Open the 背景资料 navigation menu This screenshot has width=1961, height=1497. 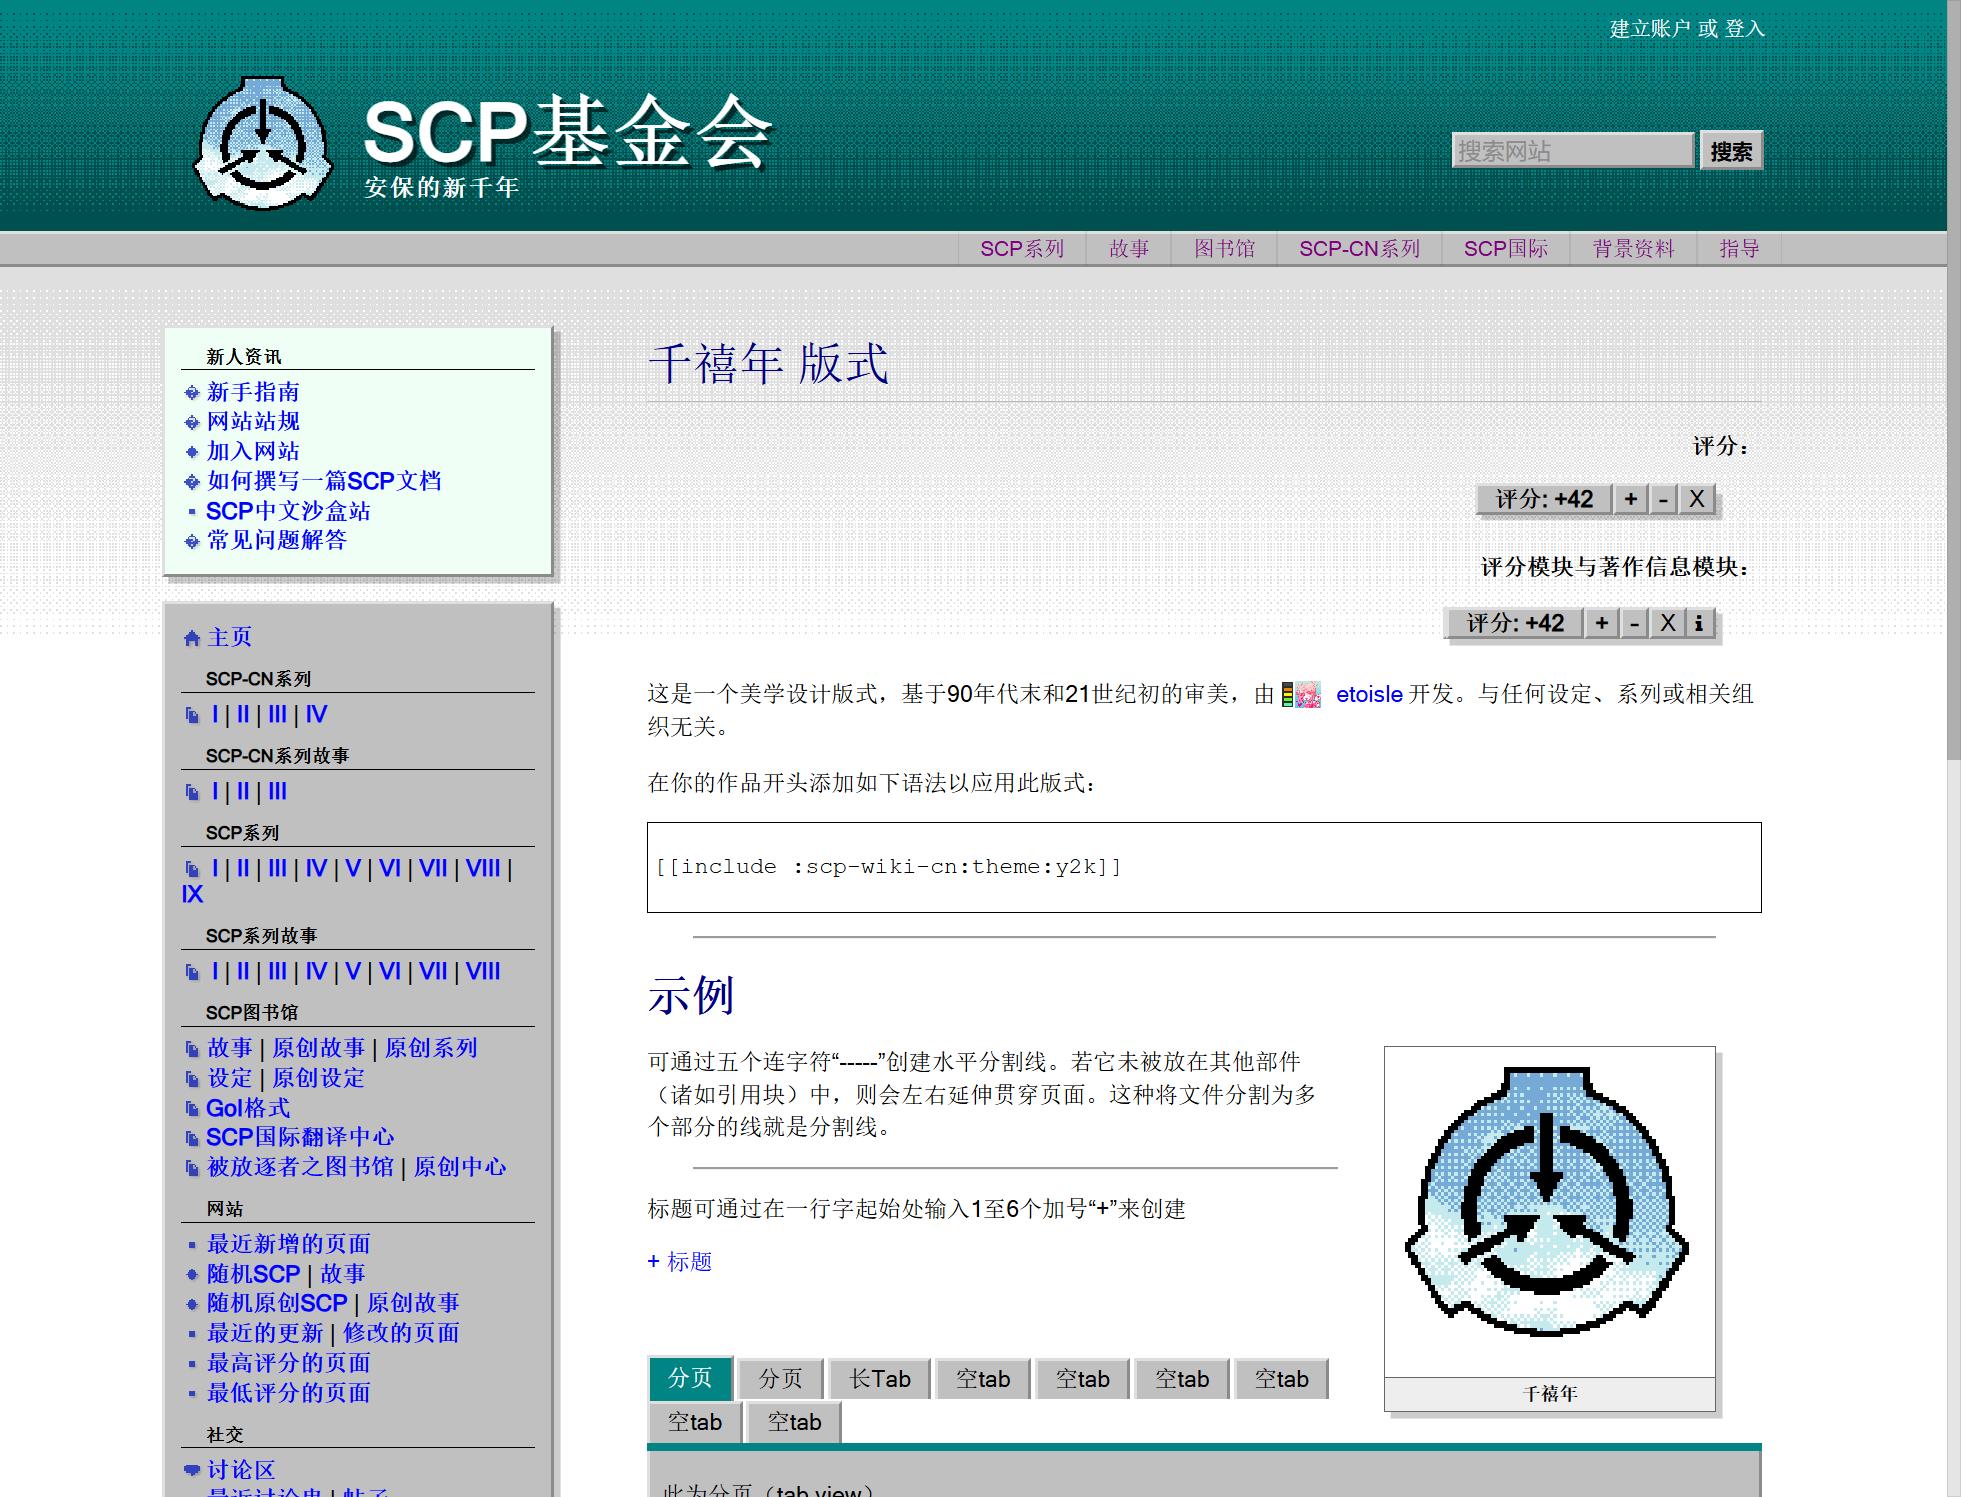[x=1632, y=249]
